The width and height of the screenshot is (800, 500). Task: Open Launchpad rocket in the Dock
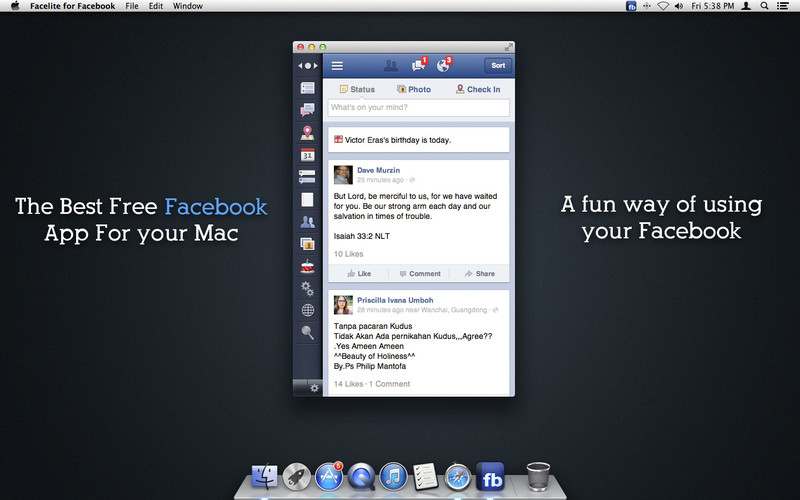[x=296, y=477]
